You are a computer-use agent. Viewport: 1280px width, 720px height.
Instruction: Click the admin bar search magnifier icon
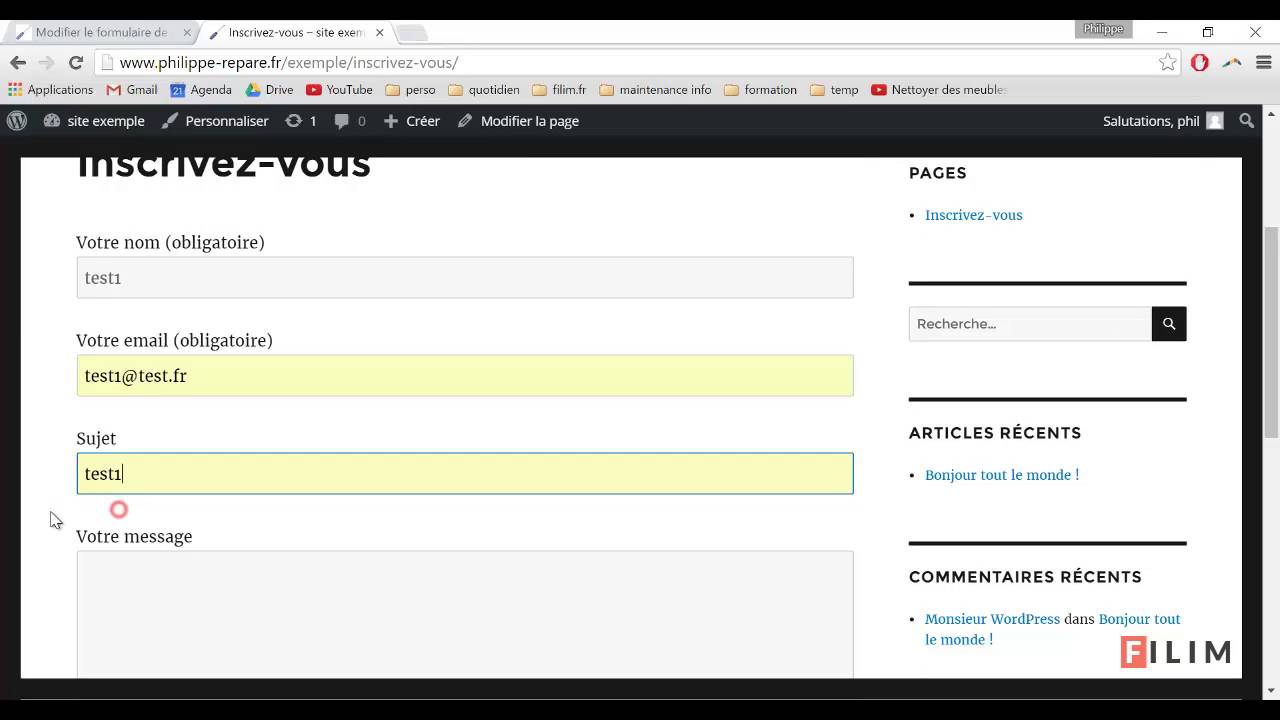click(x=1247, y=121)
